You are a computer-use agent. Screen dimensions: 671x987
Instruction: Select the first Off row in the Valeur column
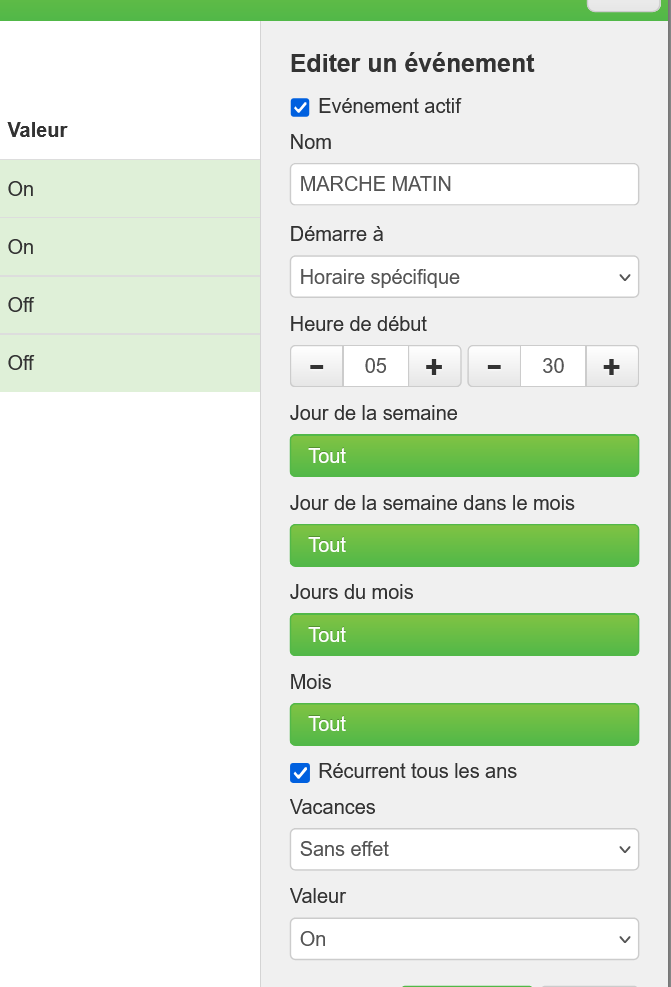pos(130,305)
